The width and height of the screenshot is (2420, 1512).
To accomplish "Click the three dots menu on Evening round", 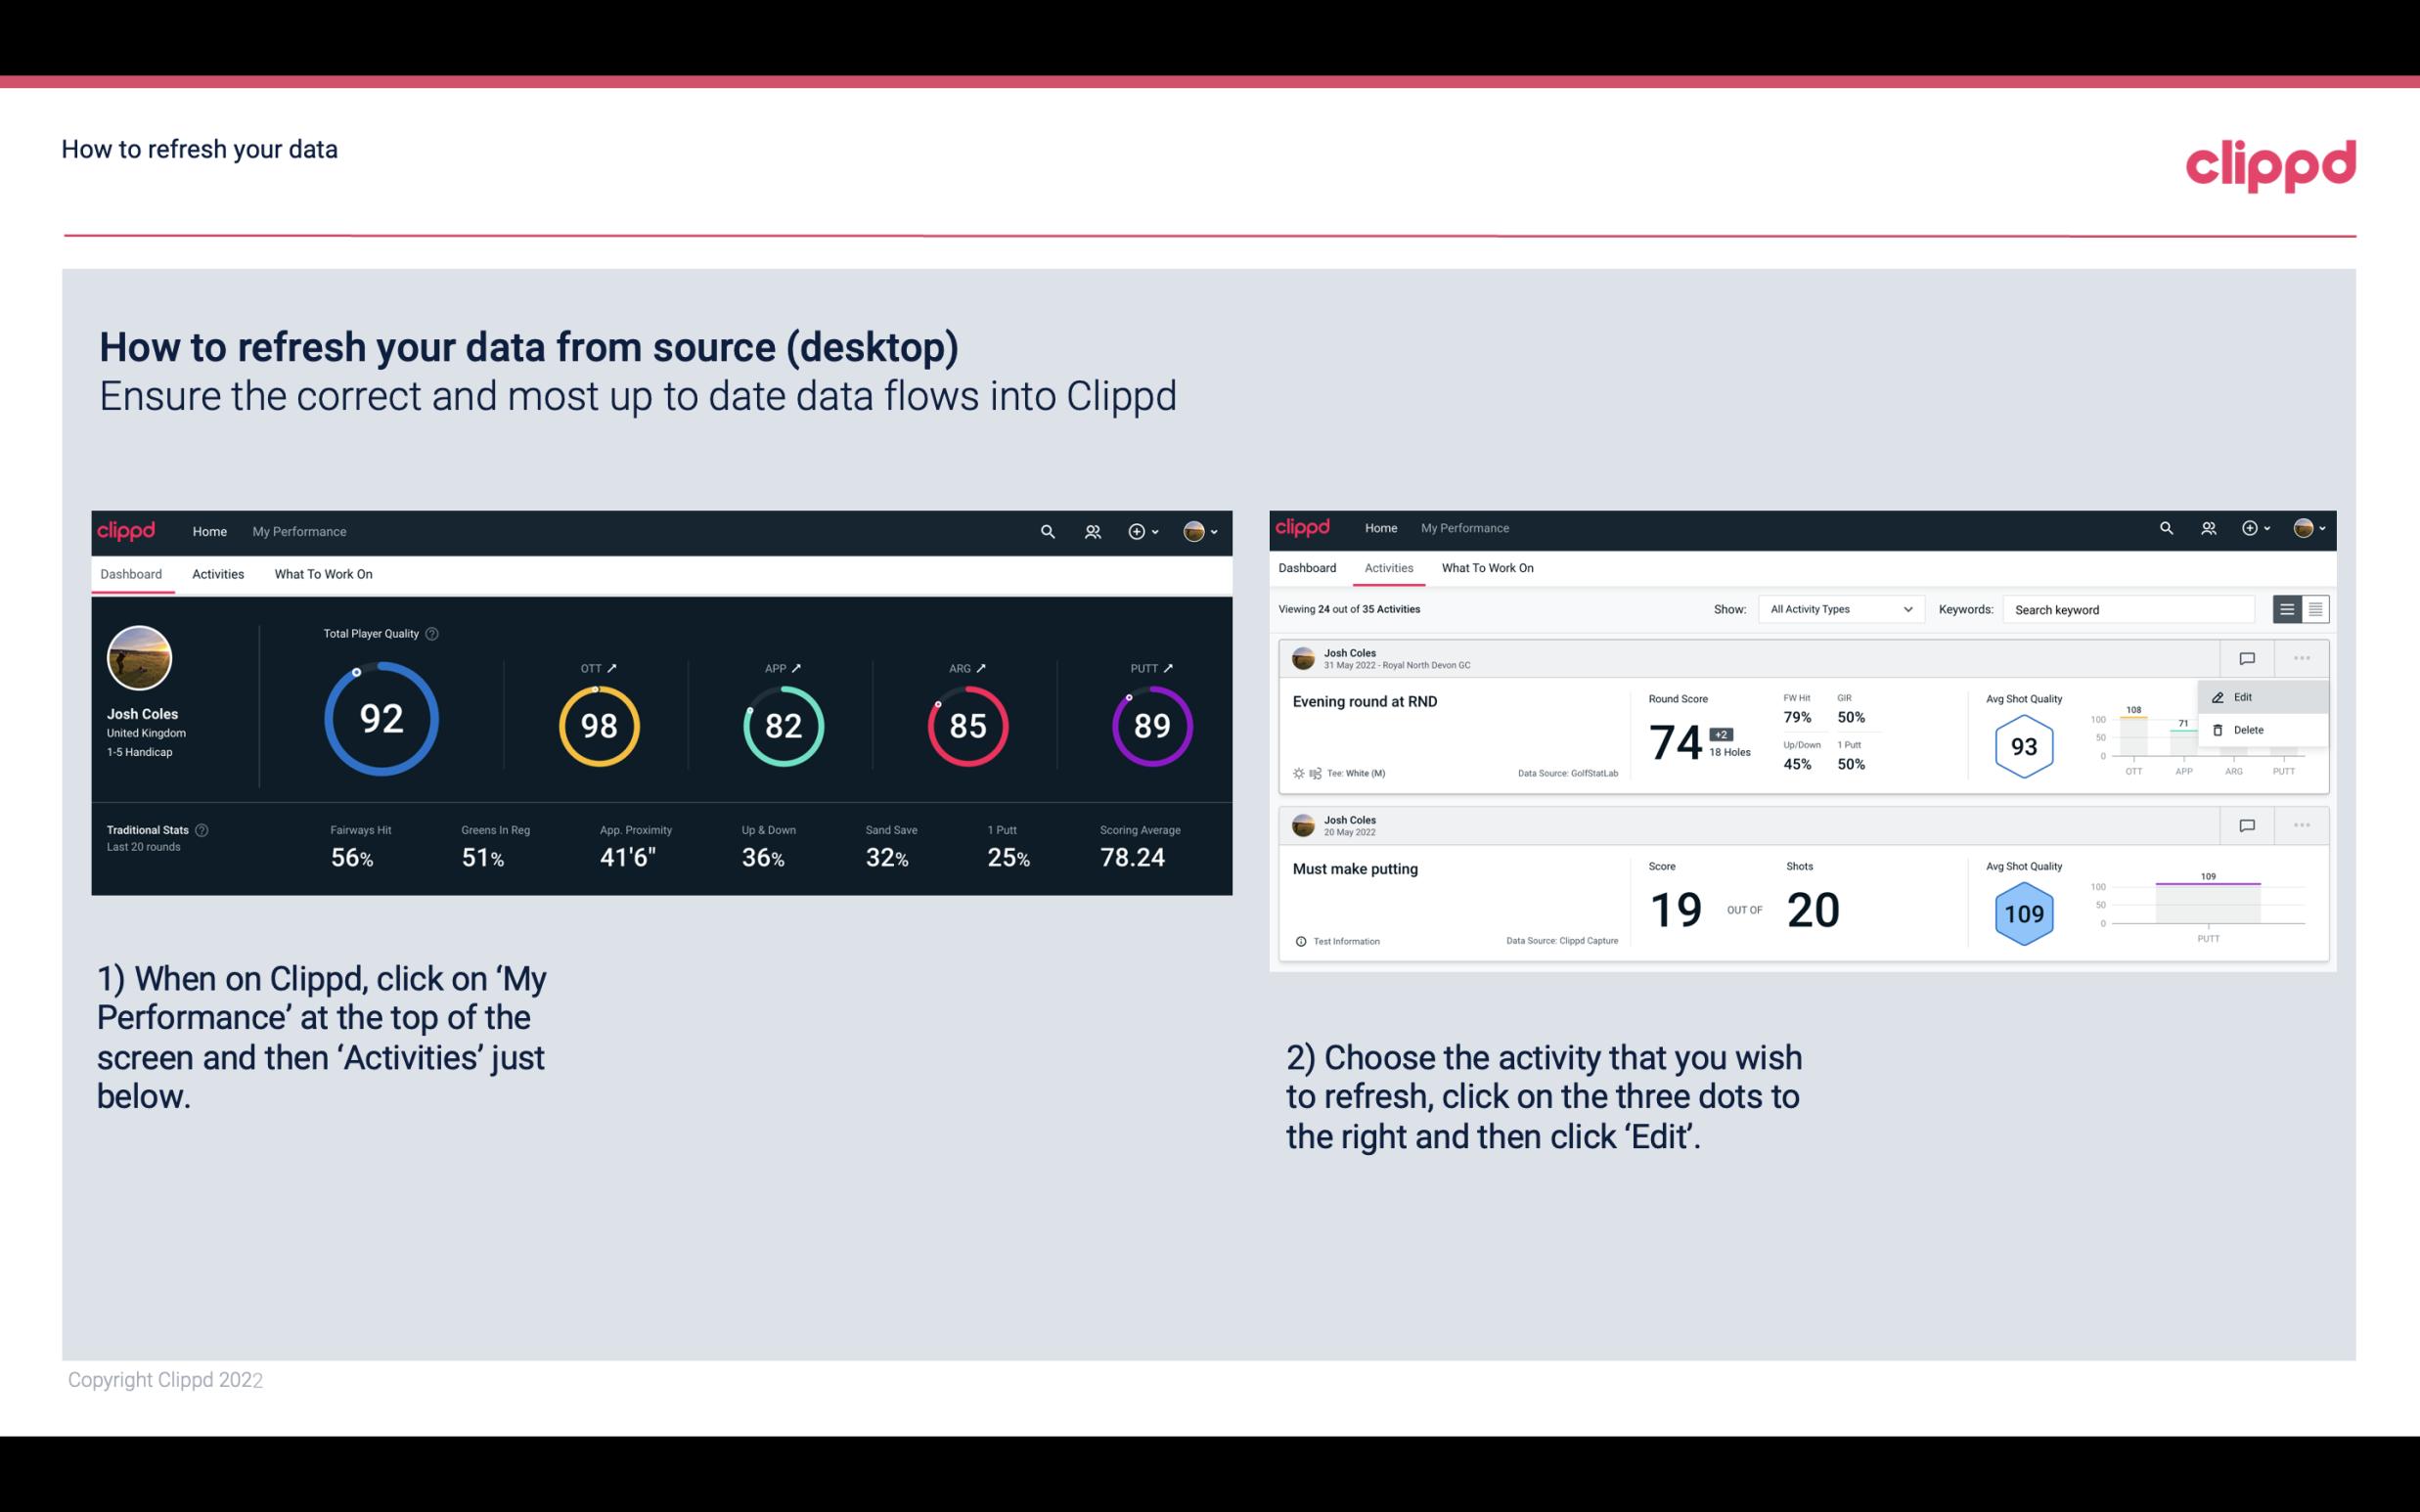I will pos(2298,658).
